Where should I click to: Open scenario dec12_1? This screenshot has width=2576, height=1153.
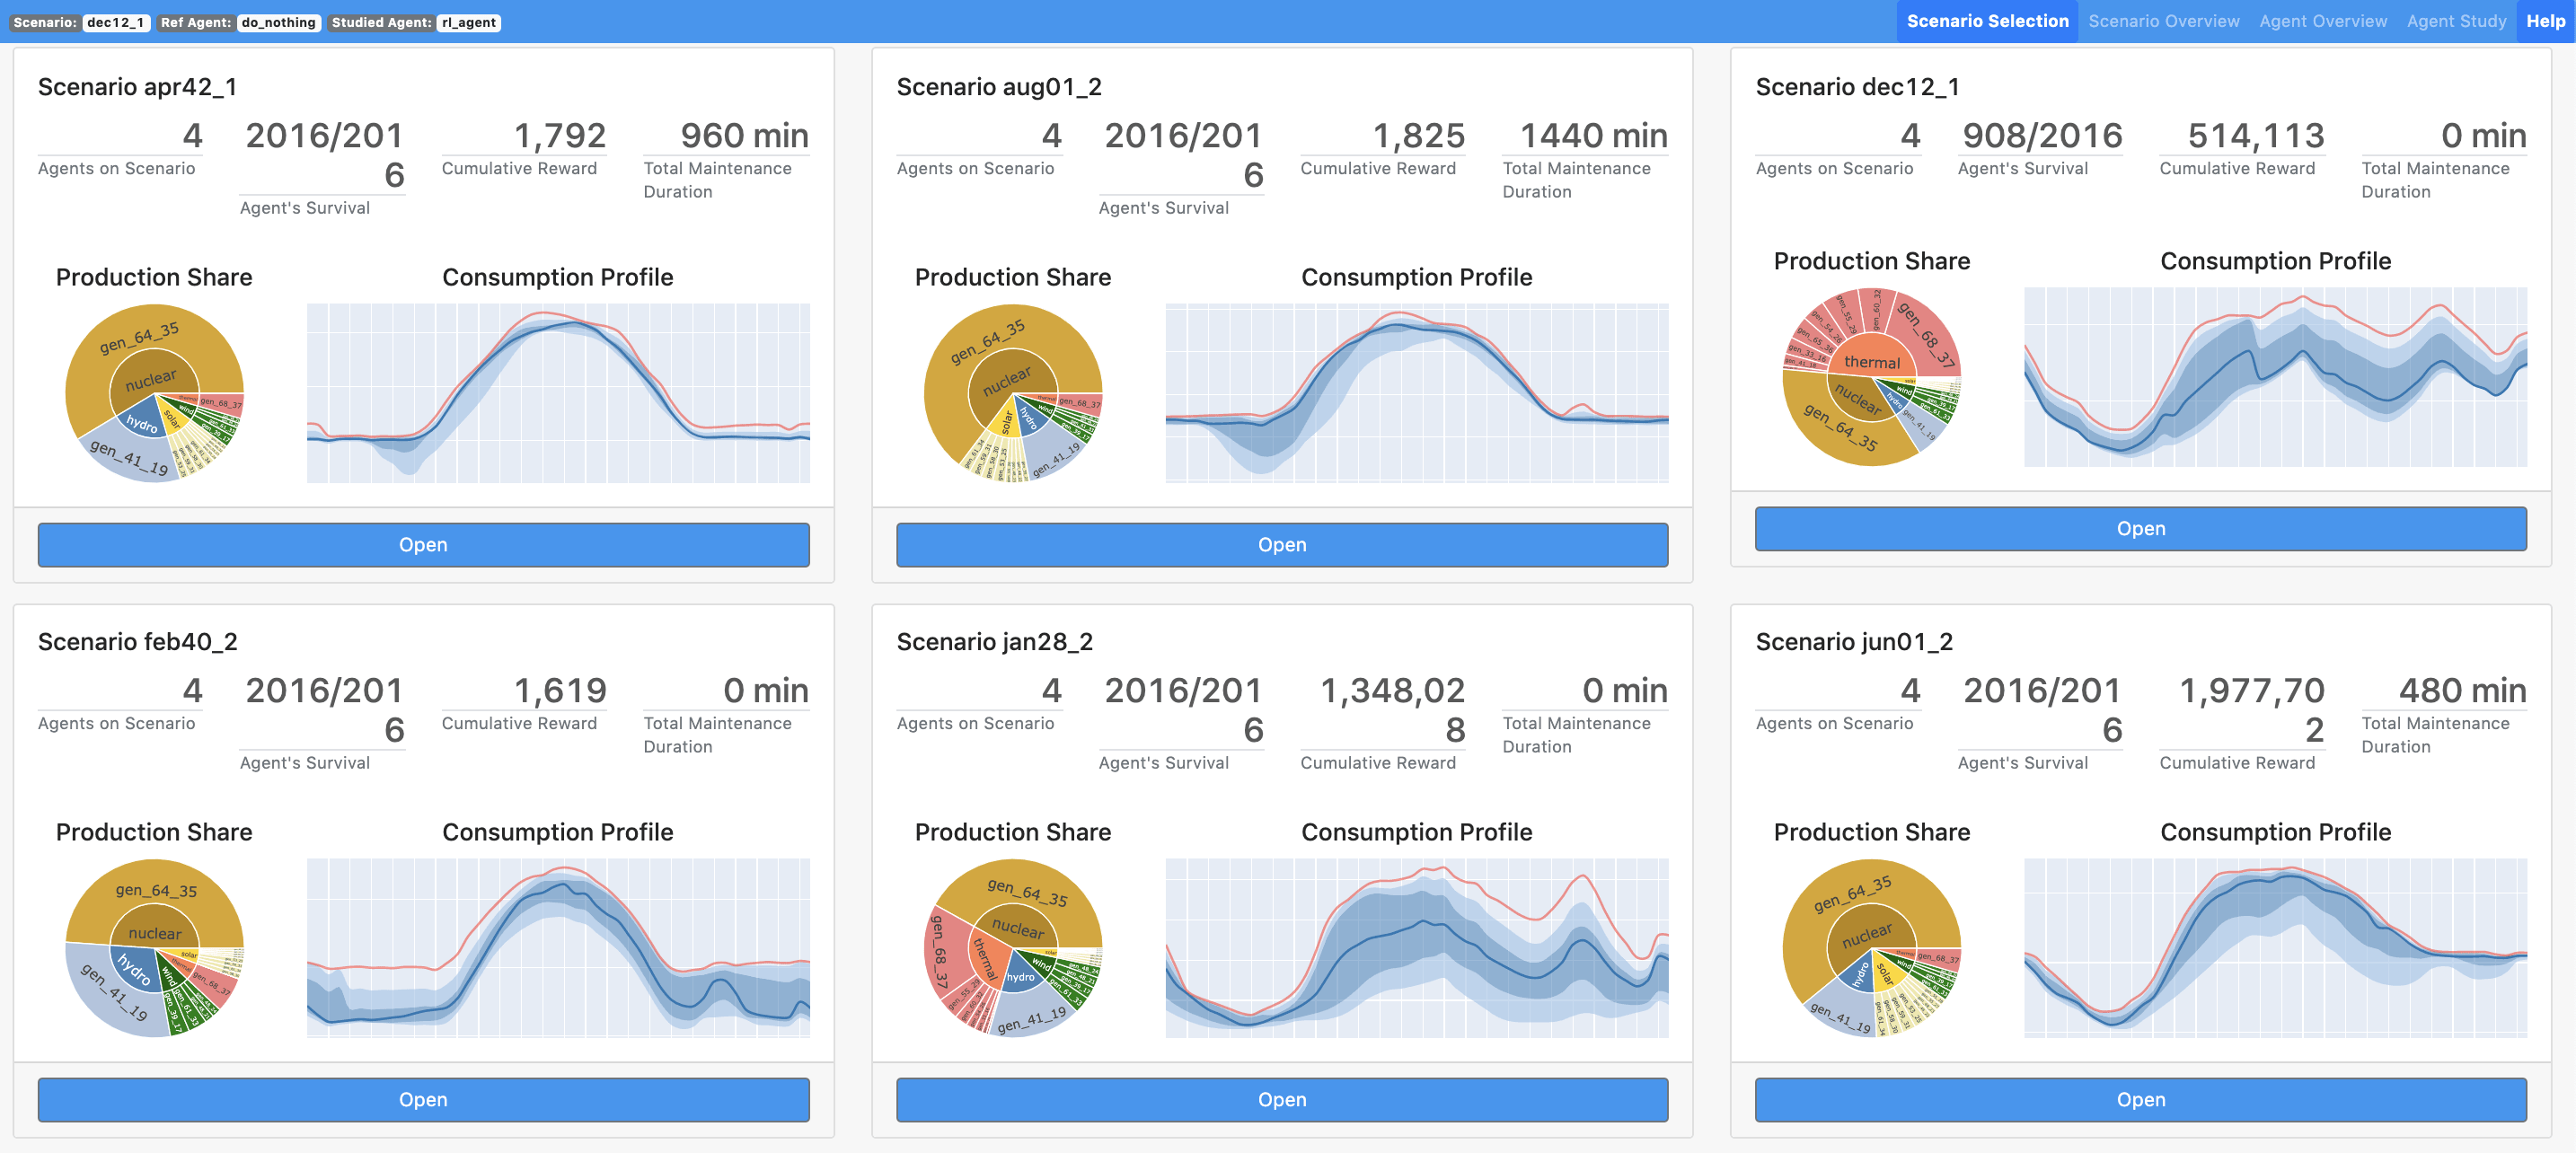point(2140,528)
